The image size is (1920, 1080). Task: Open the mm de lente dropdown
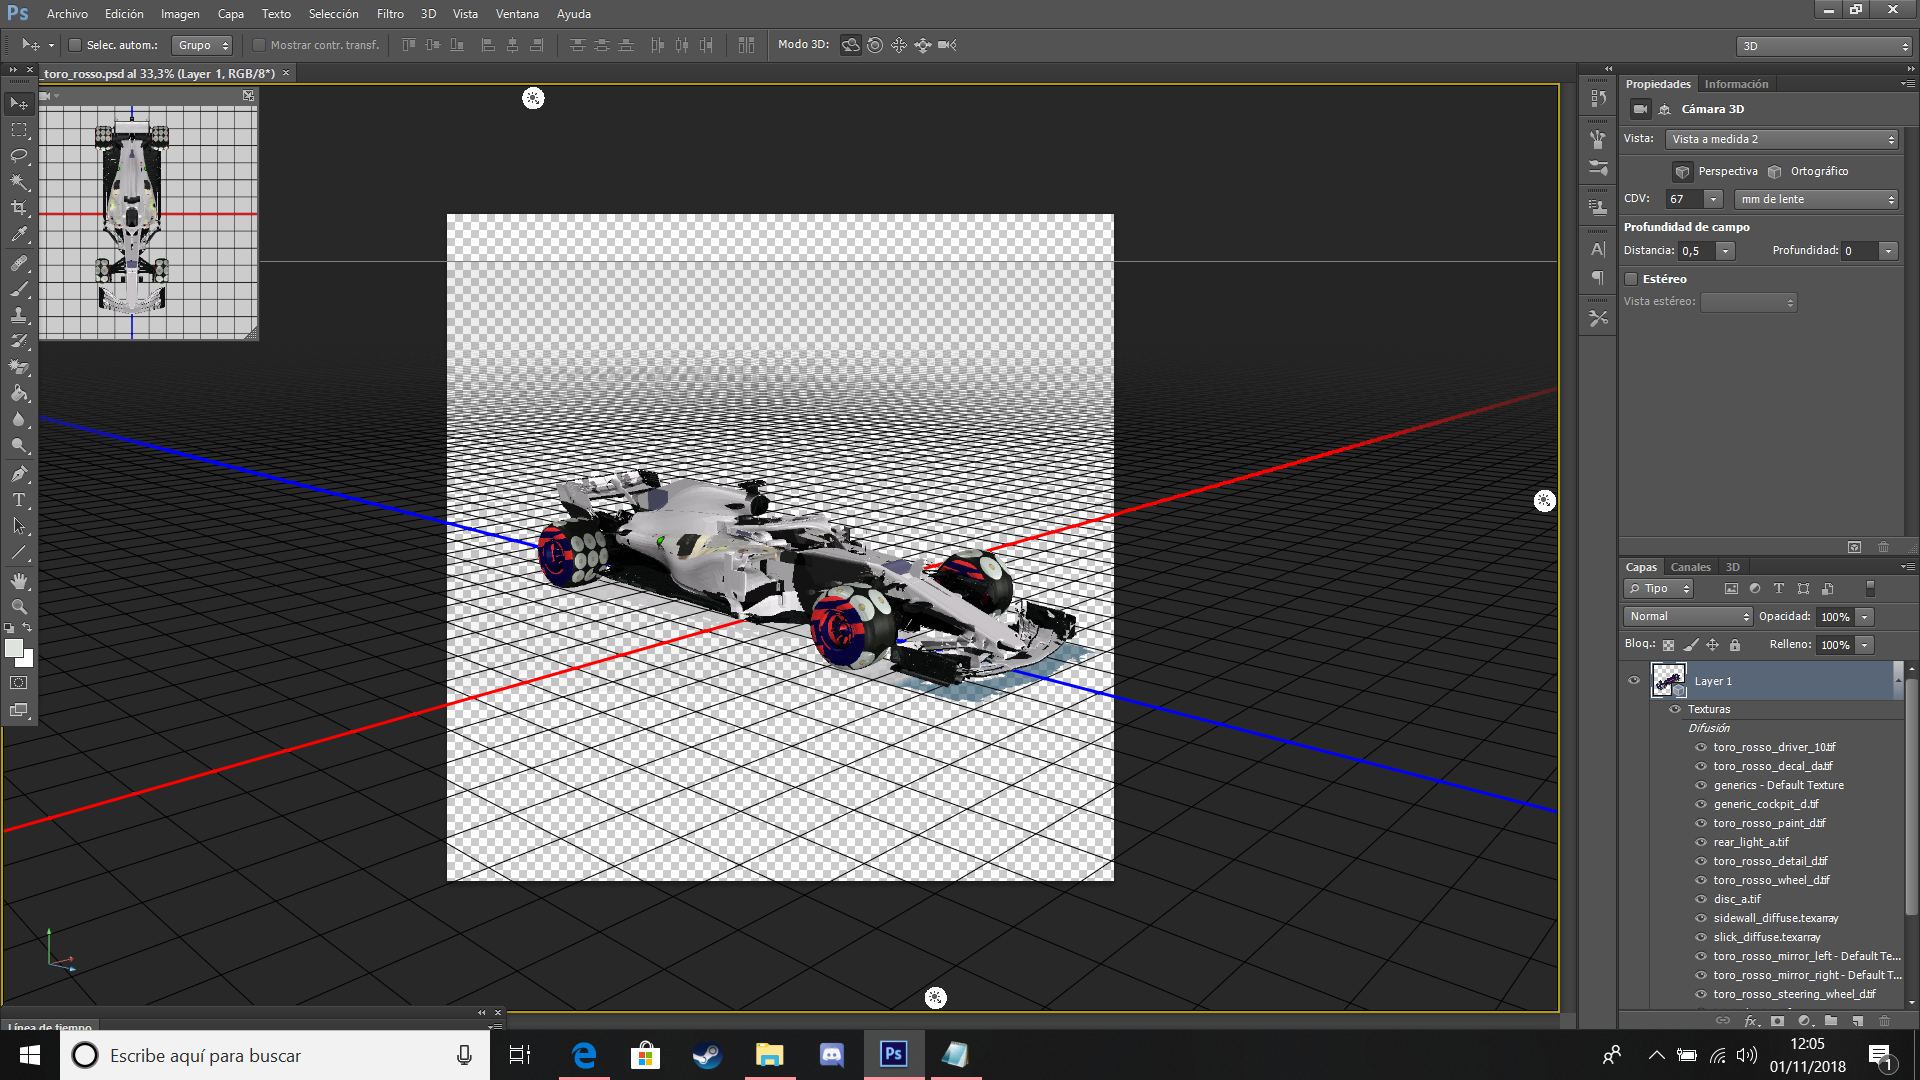(x=1816, y=199)
